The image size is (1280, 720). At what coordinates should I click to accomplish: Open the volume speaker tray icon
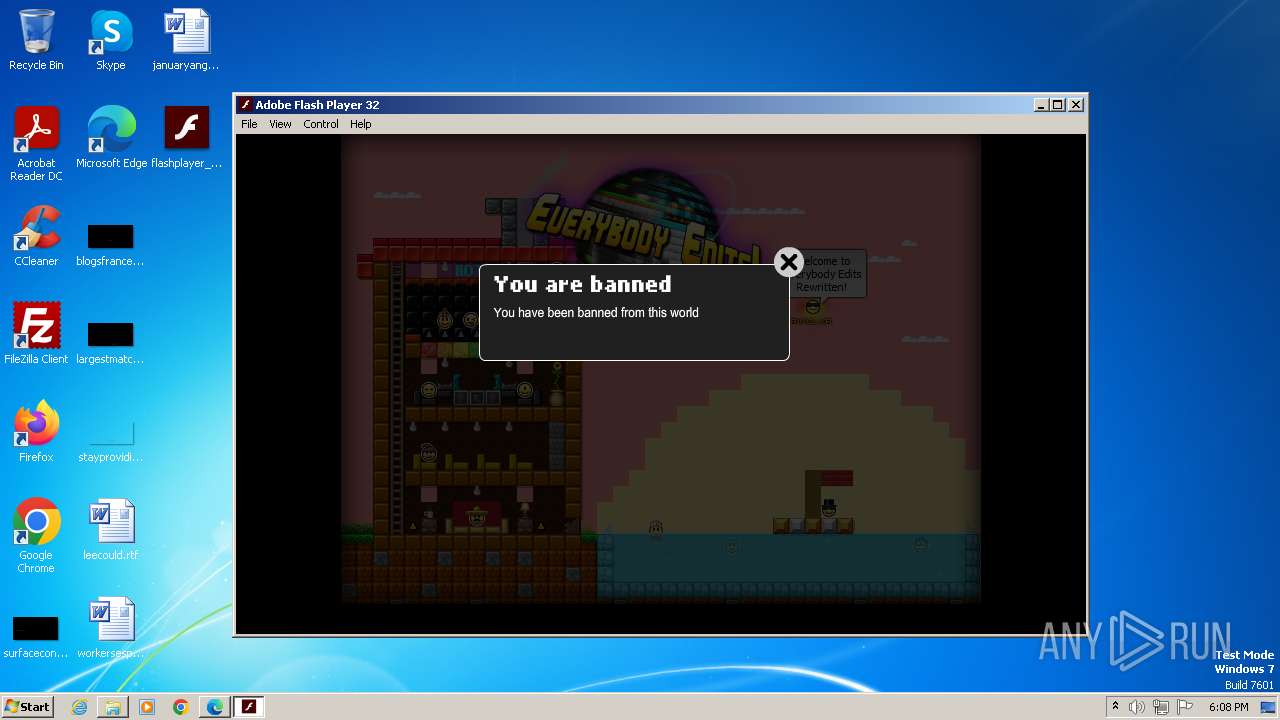coord(1137,707)
